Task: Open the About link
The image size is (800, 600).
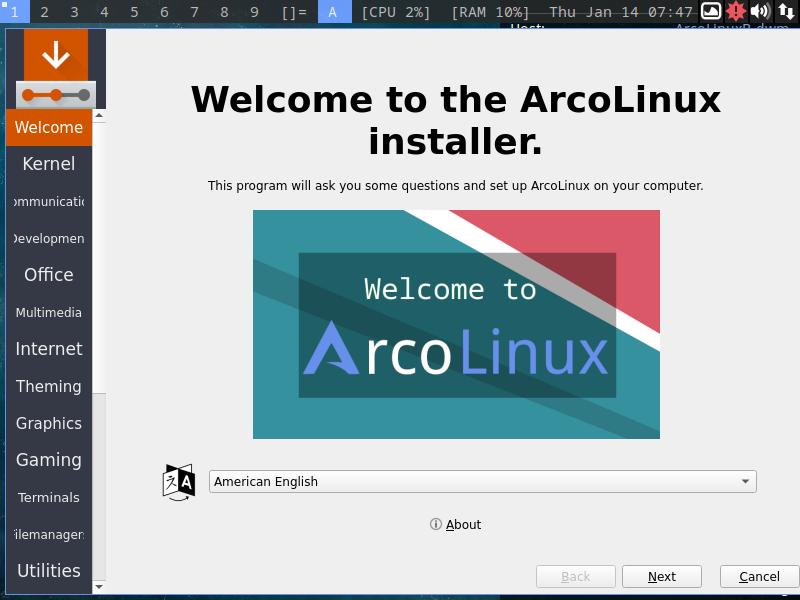Action: 456,524
